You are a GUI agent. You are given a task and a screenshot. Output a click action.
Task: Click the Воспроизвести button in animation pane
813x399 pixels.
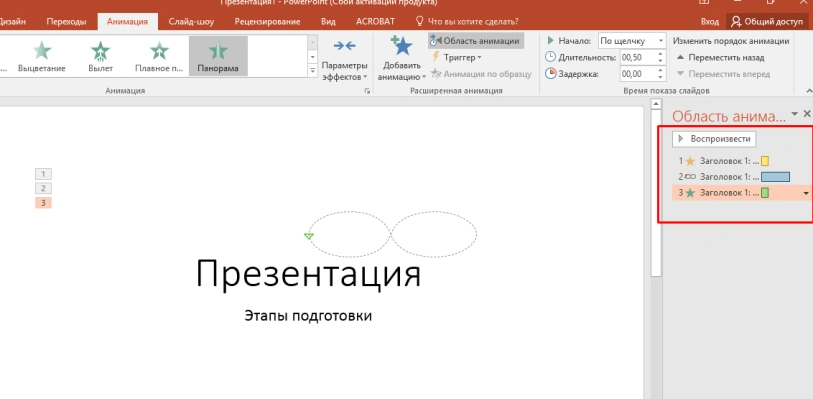point(714,139)
